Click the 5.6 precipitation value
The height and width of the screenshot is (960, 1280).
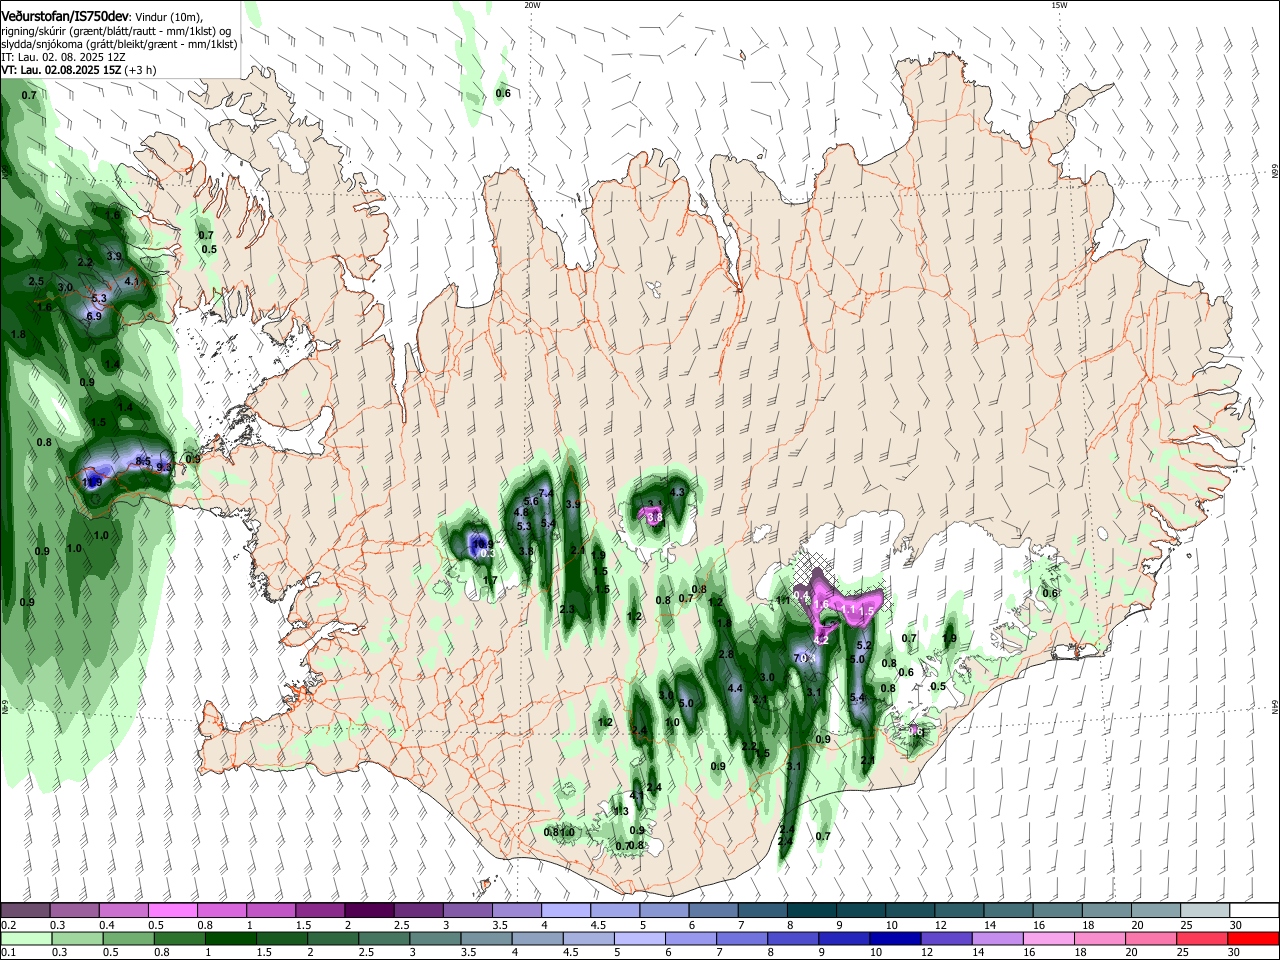(x=531, y=501)
